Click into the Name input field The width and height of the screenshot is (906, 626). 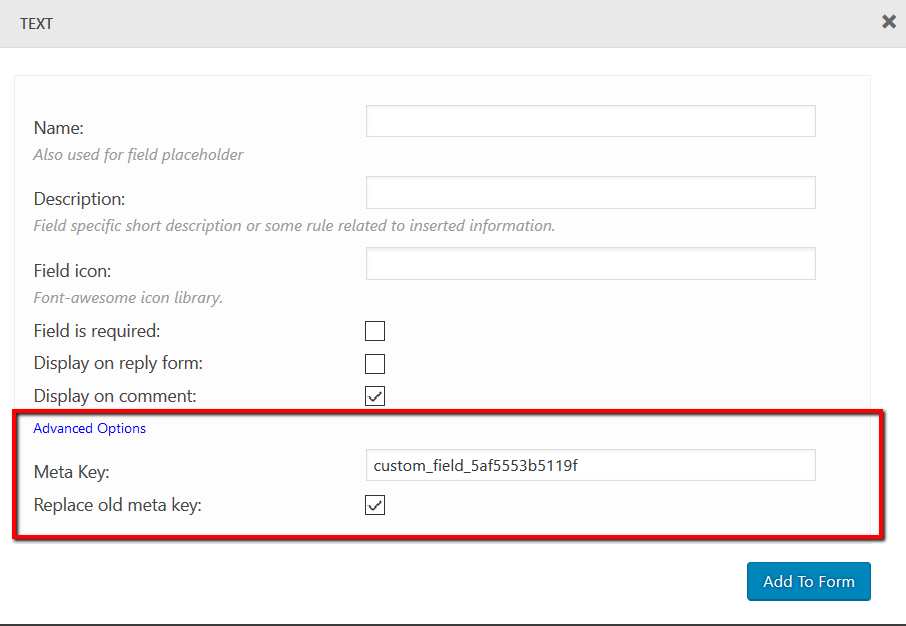[590, 121]
